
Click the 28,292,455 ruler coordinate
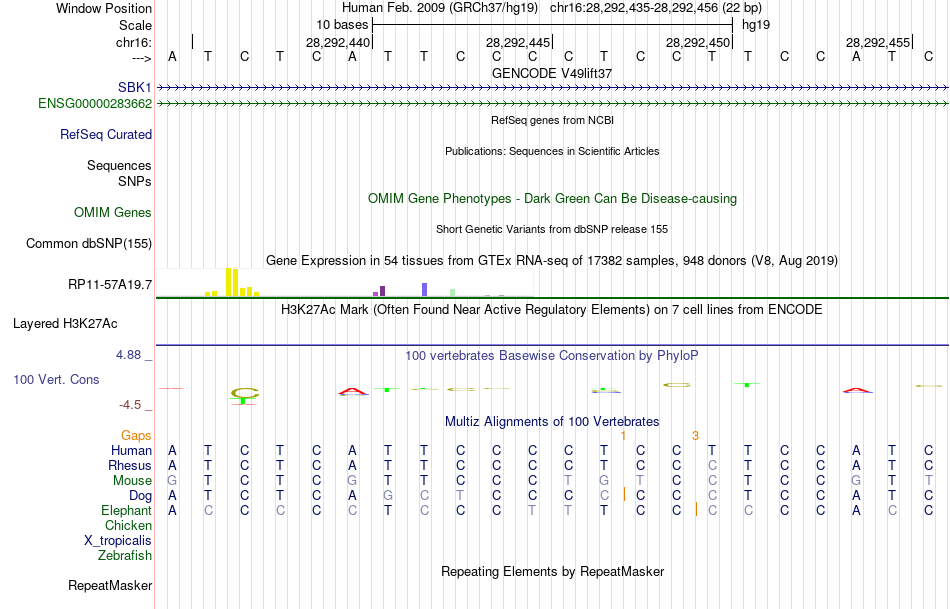click(877, 42)
